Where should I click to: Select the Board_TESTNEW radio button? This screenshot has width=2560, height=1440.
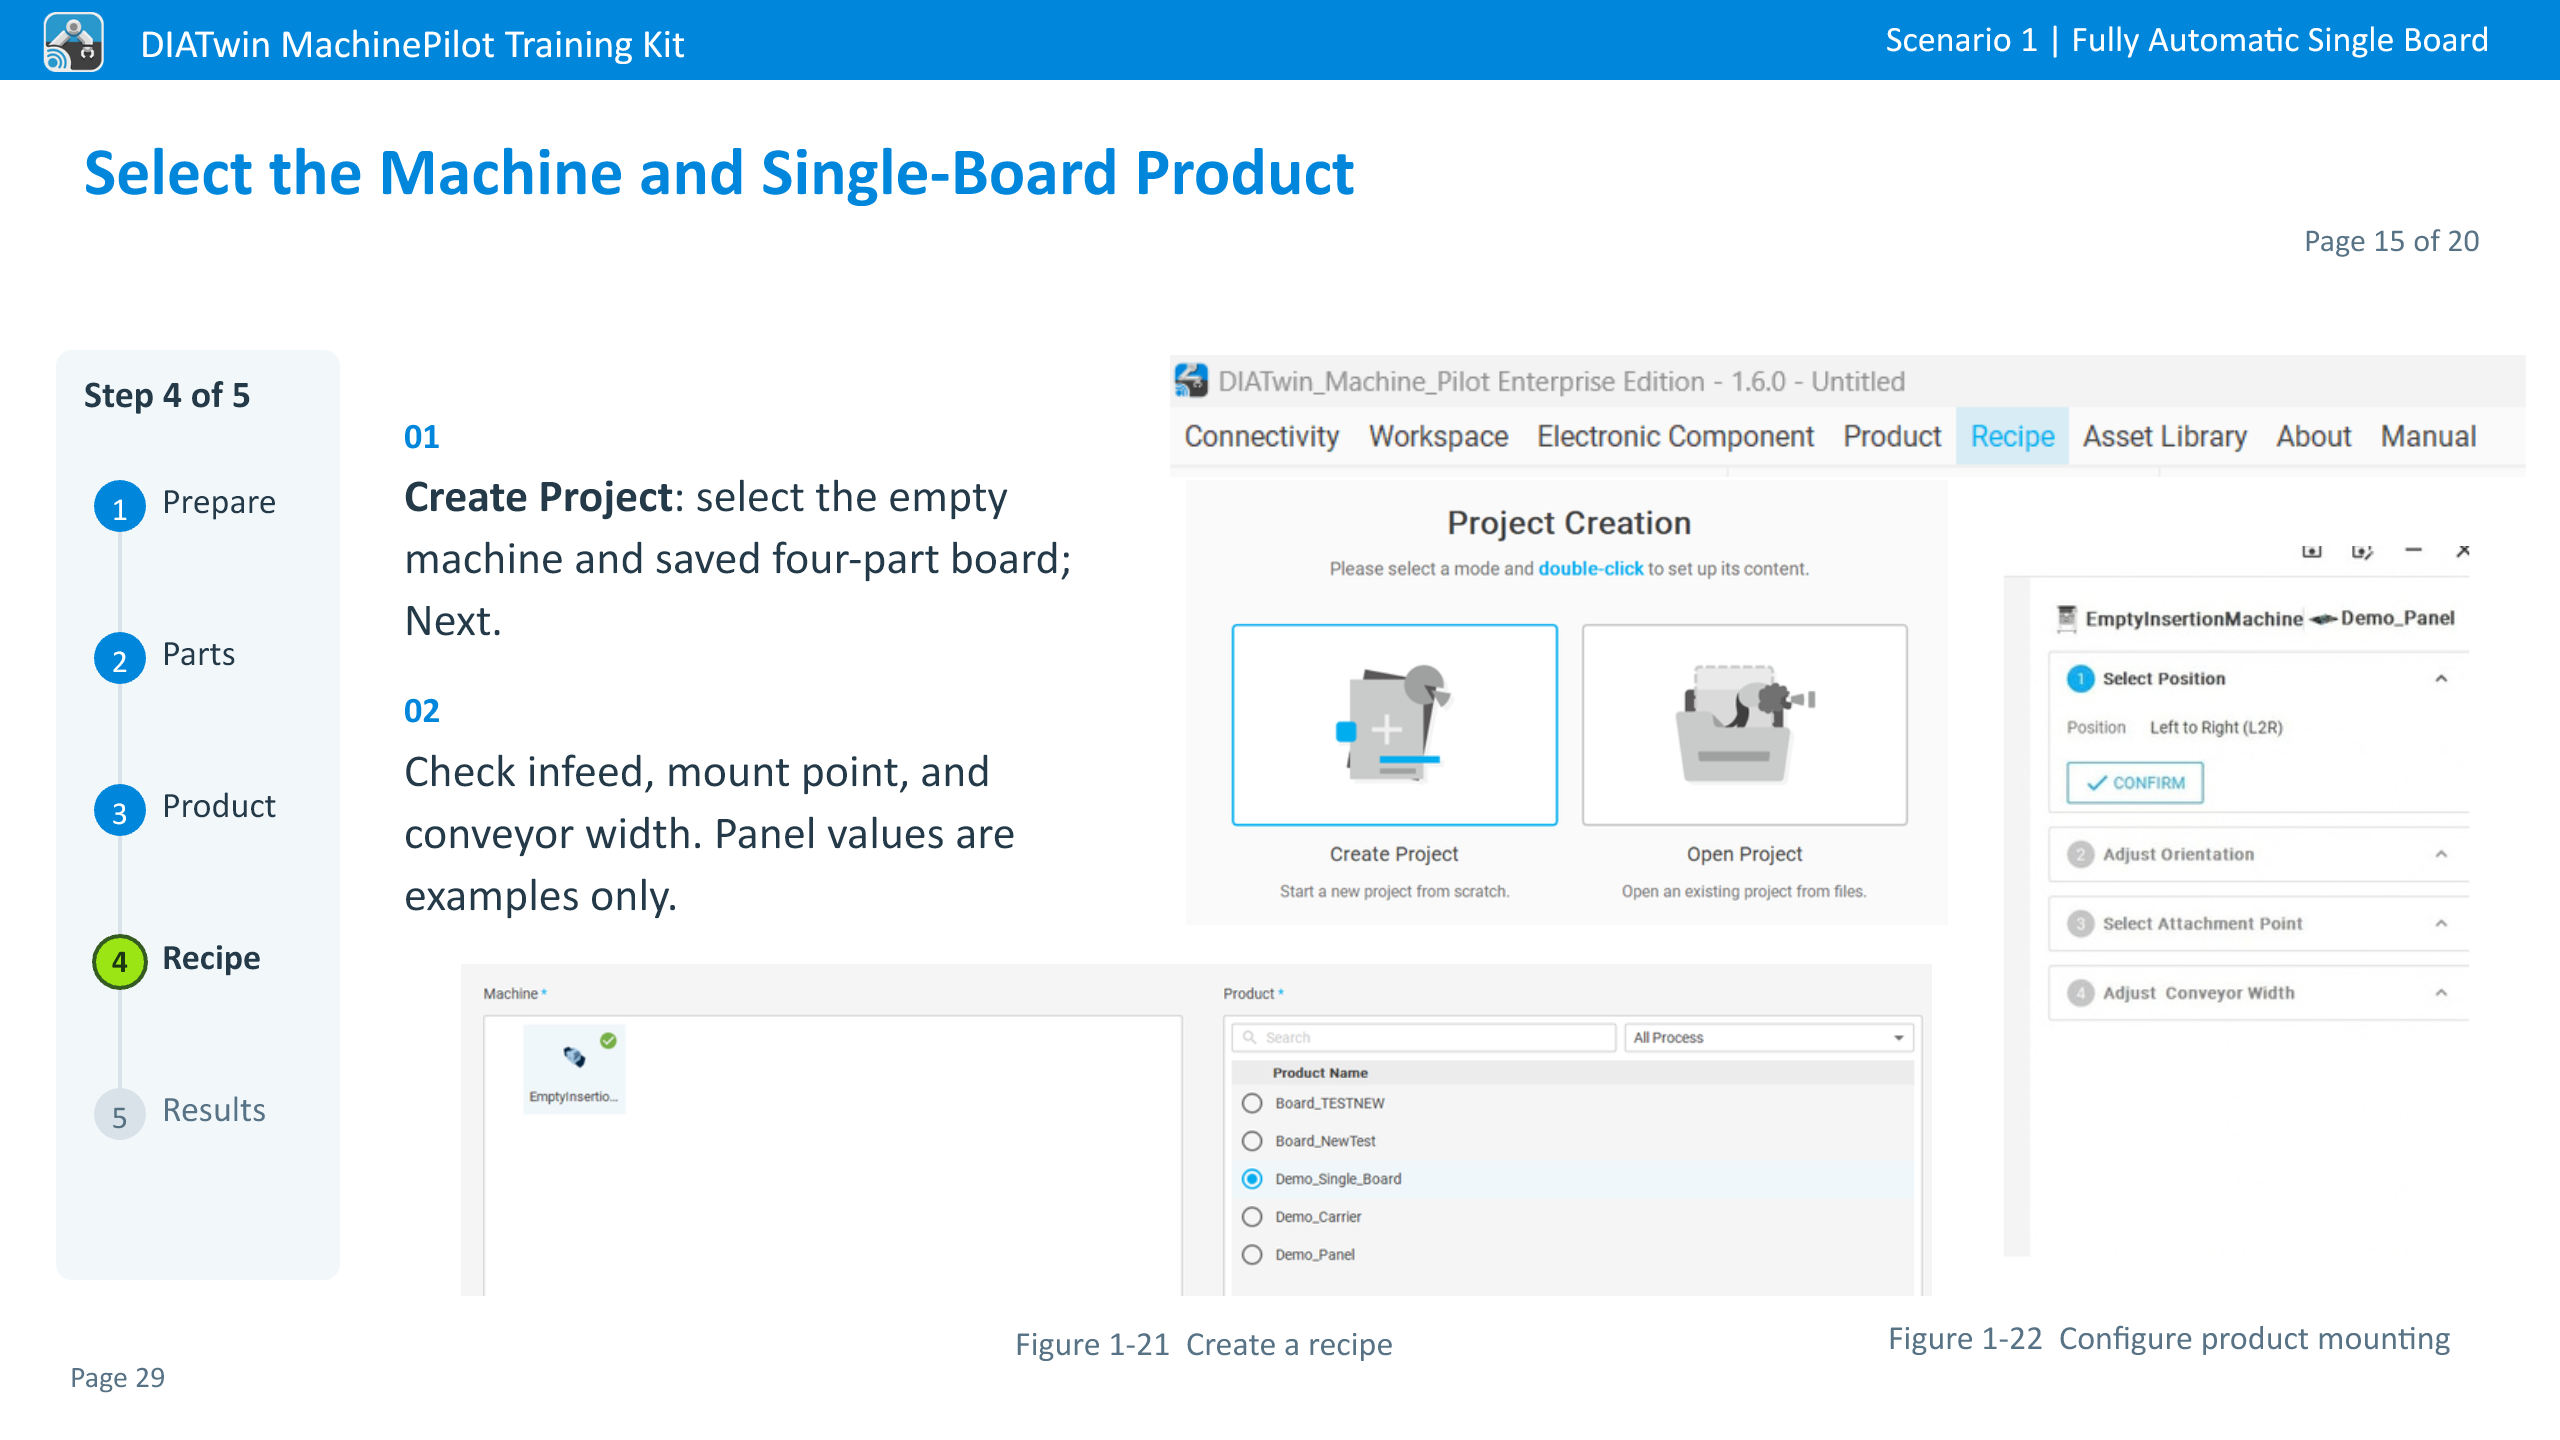pyautogui.click(x=1252, y=1103)
